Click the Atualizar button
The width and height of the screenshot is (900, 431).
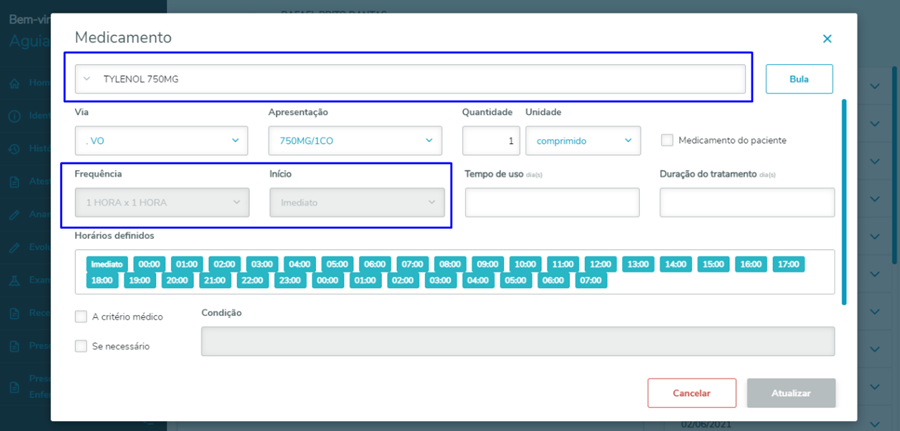coord(791,394)
